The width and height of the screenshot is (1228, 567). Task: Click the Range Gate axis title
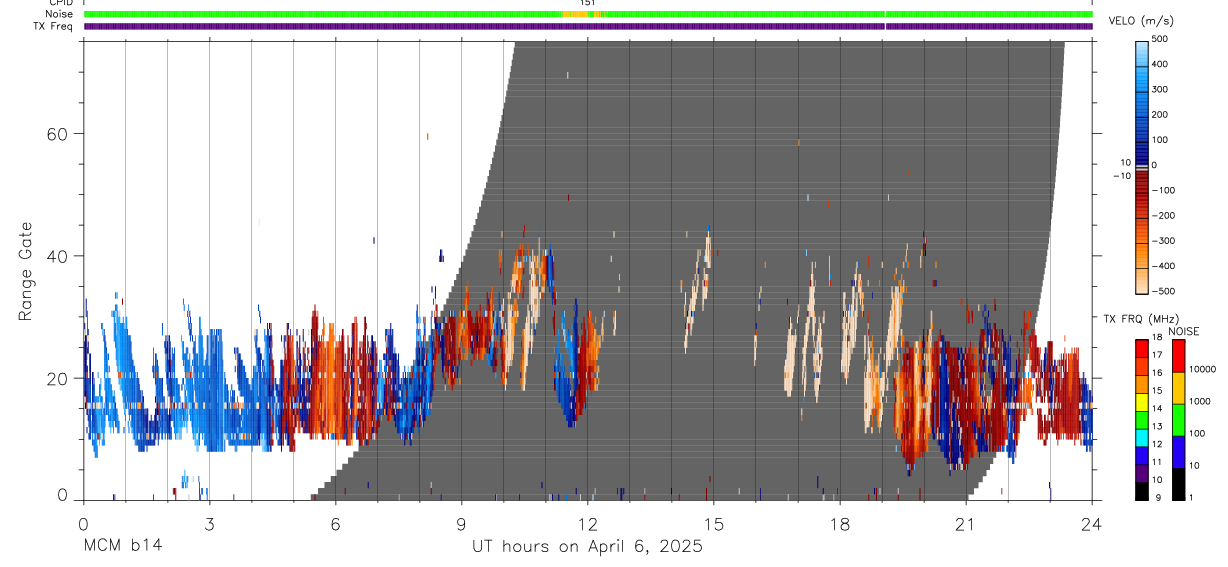click(x=26, y=272)
